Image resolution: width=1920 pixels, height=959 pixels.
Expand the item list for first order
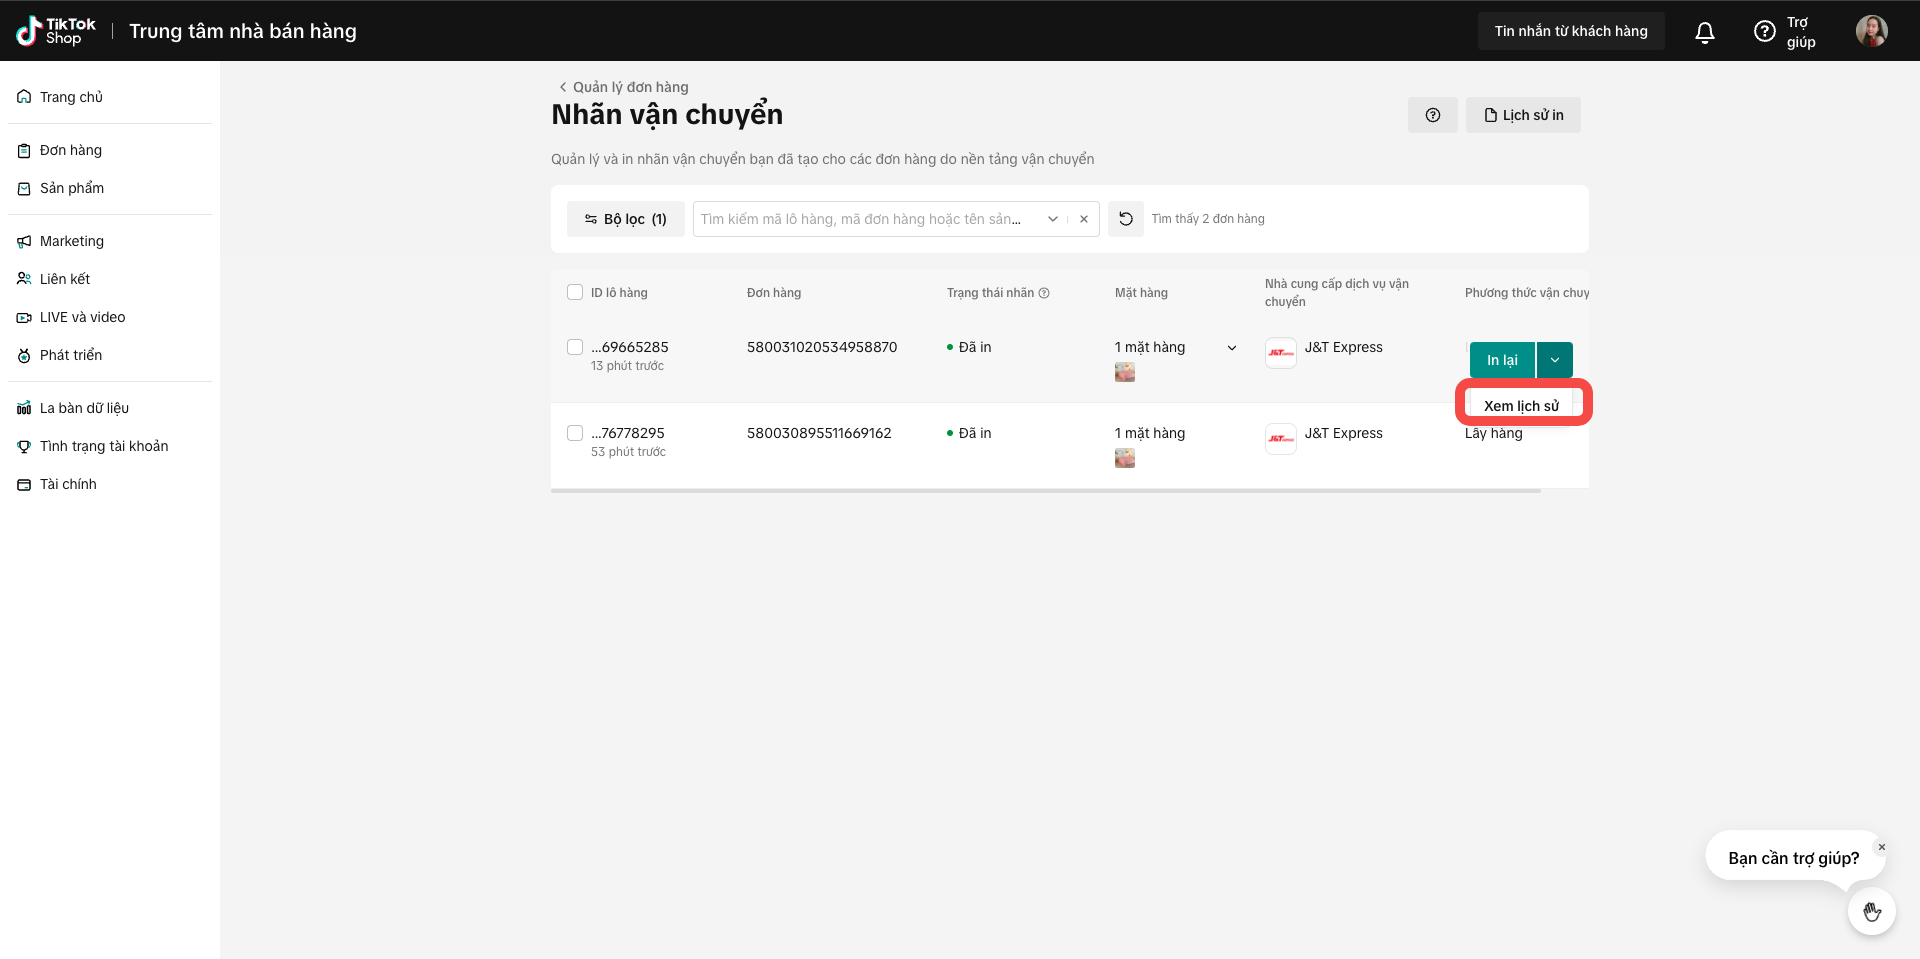[x=1232, y=348]
